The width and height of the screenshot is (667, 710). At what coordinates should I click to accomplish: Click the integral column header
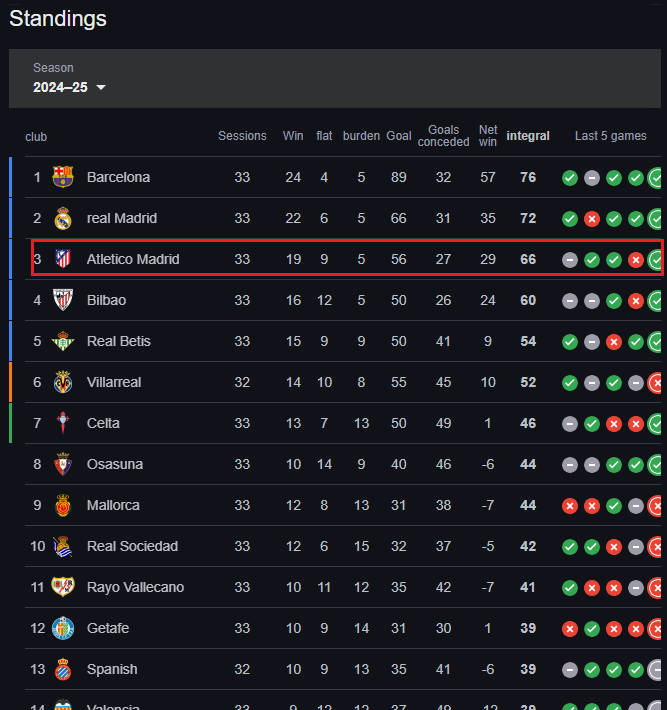[x=528, y=136]
